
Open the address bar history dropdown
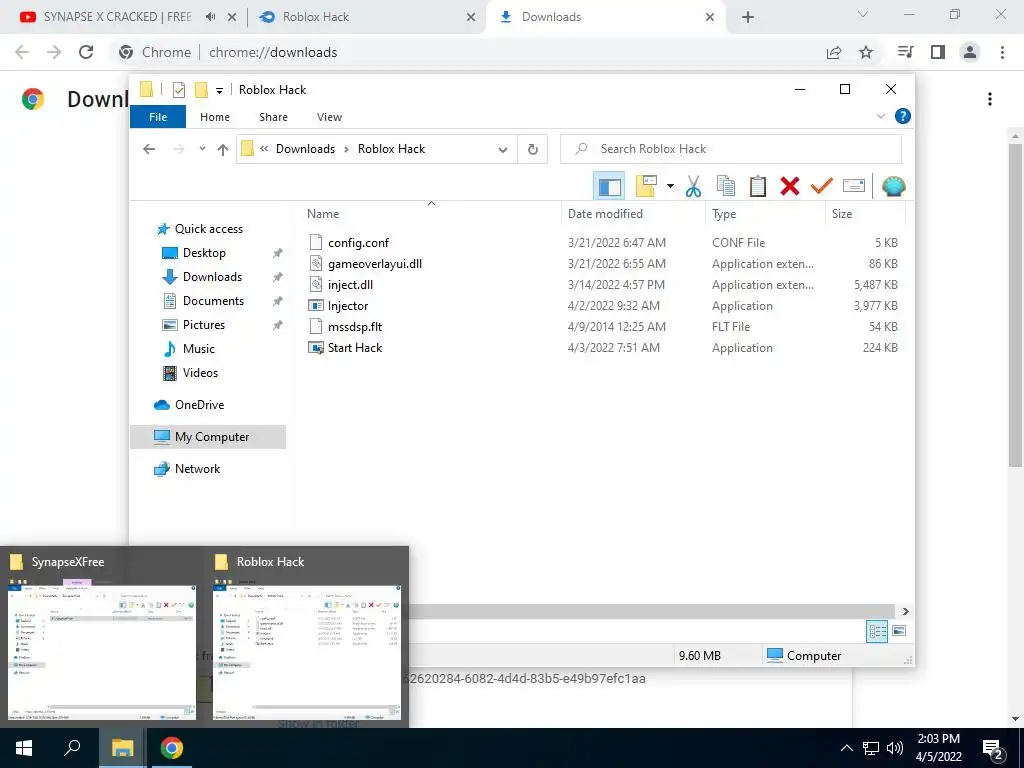(x=502, y=150)
